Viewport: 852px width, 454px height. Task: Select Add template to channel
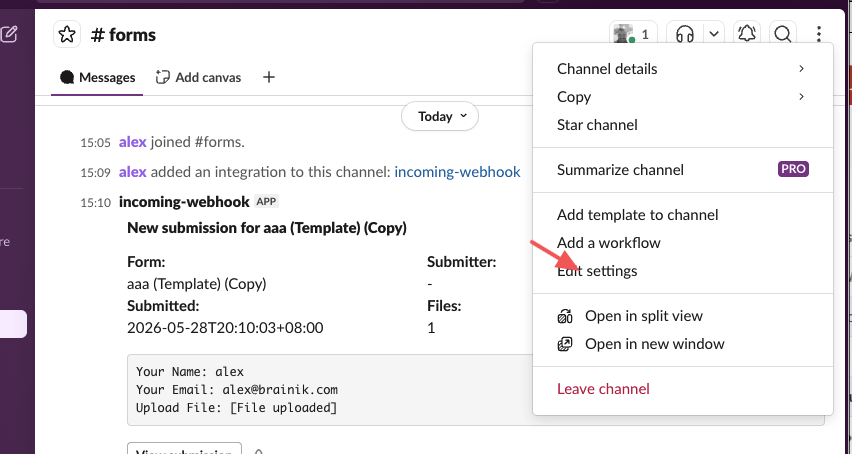(x=682, y=215)
